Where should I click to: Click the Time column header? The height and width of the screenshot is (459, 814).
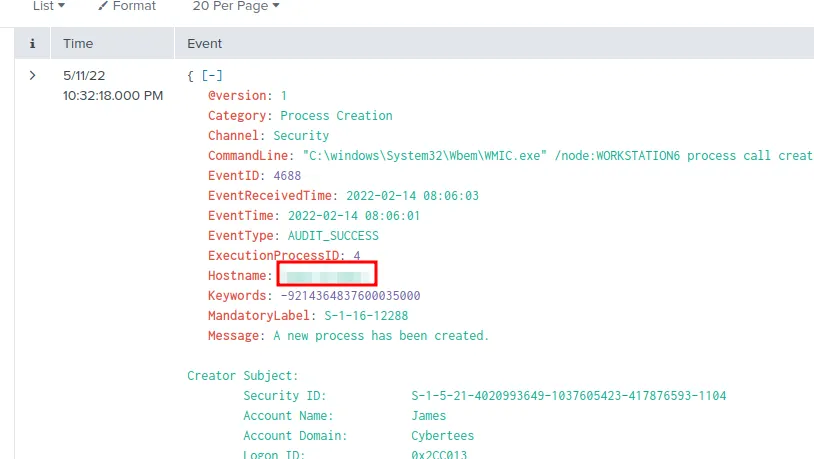[x=78, y=44]
